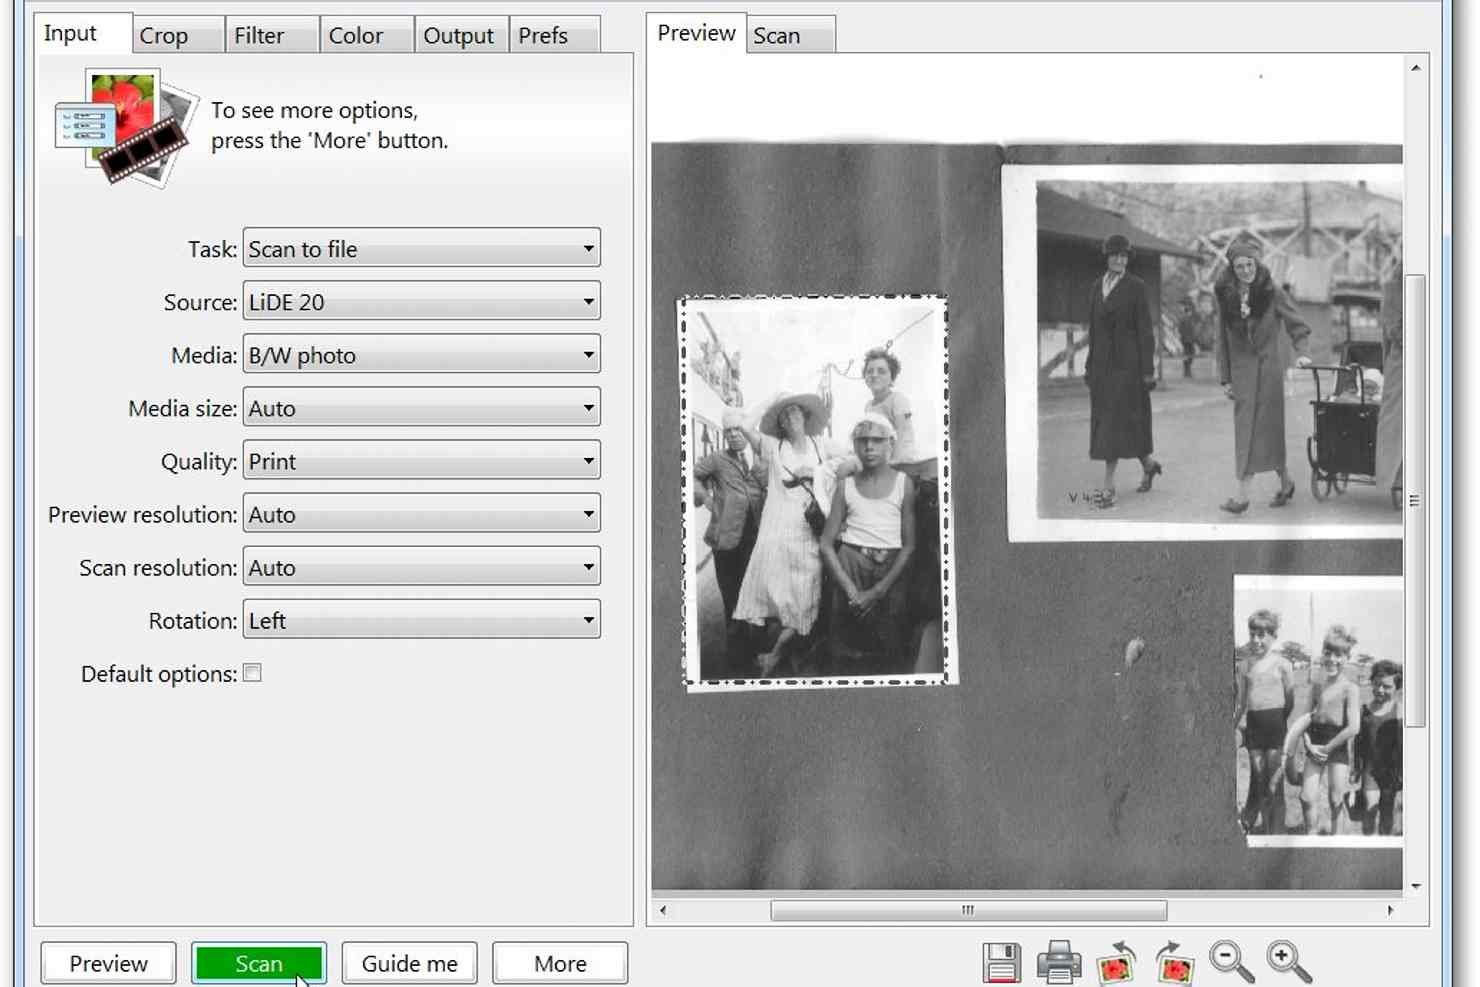Screen dimensions: 1480x987
Task: Click the green Scan button
Action: pyautogui.click(x=259, y=963)
